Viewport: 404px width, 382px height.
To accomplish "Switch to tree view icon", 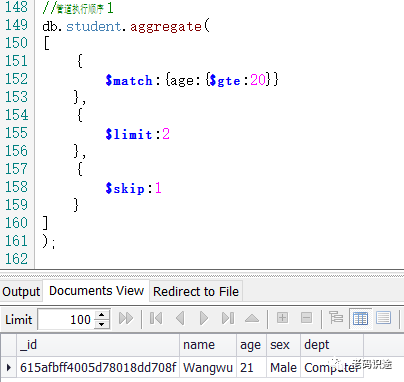I will point(336,318).
